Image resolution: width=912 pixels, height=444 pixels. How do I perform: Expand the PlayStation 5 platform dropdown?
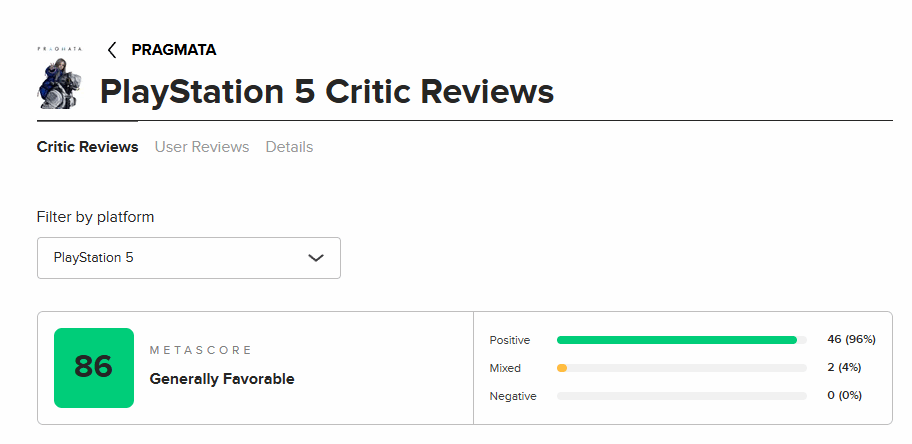pyautogui.click(x=189, y=258)
